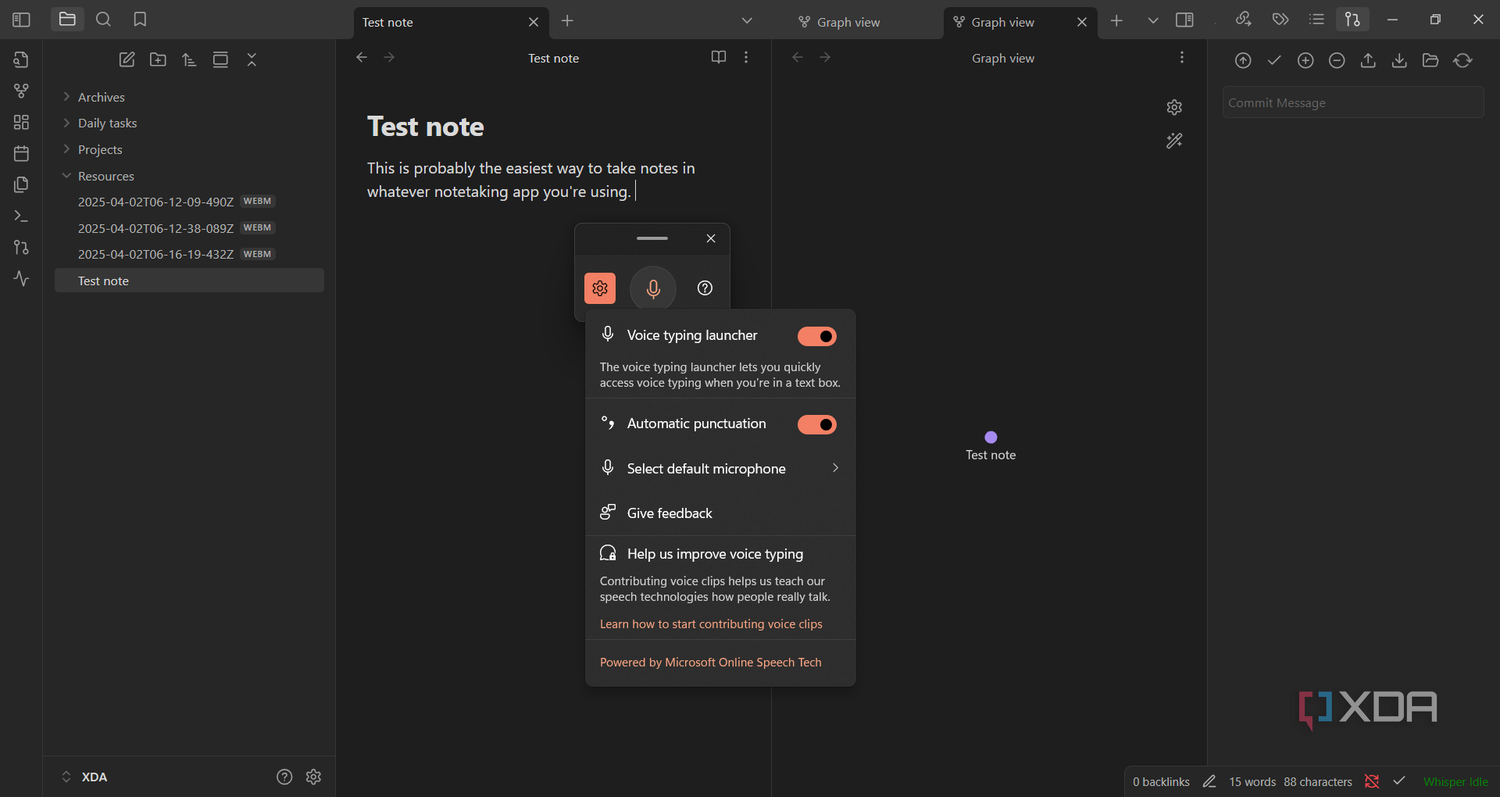The image size is (1500, 797).
Task: Switch to the Test note tab
Action: point(450,22)
